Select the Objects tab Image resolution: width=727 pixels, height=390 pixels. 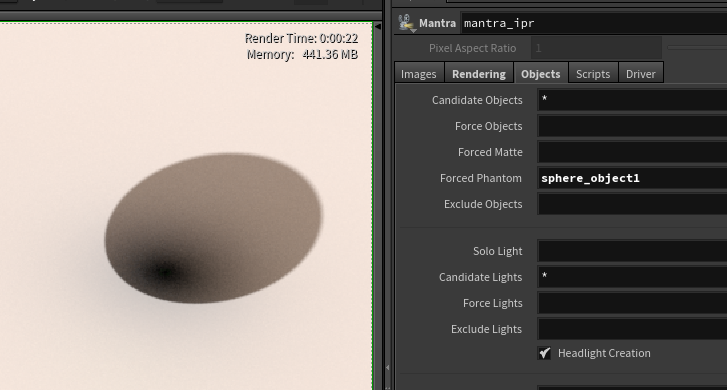pos(541,74)
